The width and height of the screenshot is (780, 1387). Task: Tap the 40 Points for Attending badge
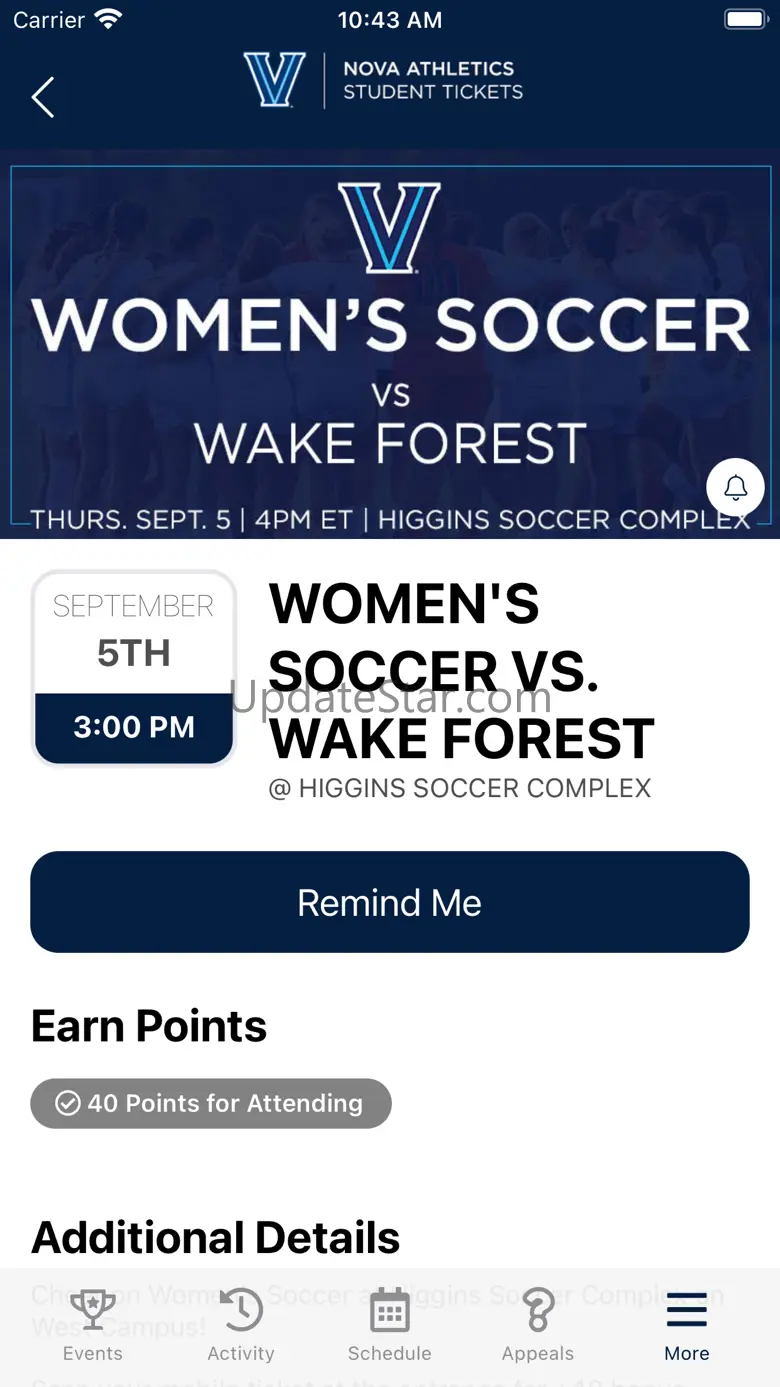click(211, 1103)
